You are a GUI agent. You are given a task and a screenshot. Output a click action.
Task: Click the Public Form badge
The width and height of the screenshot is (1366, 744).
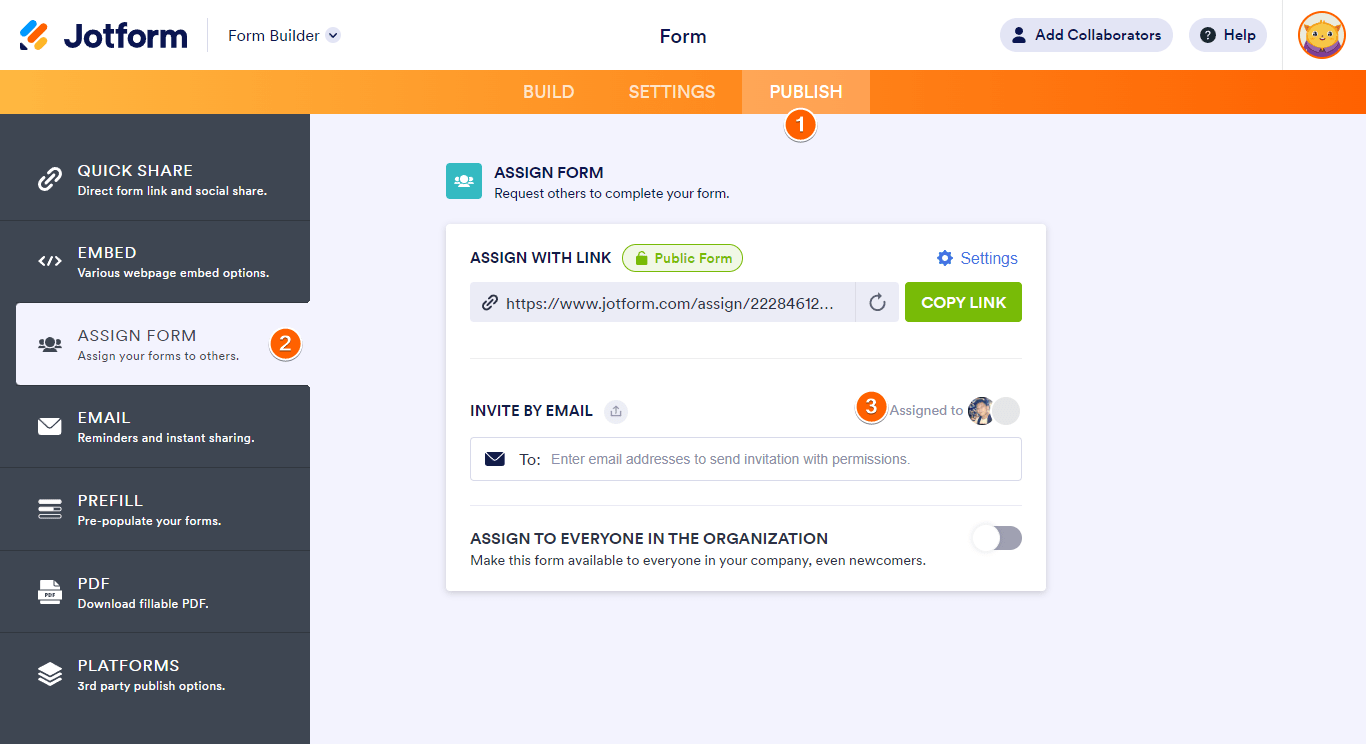682,258
